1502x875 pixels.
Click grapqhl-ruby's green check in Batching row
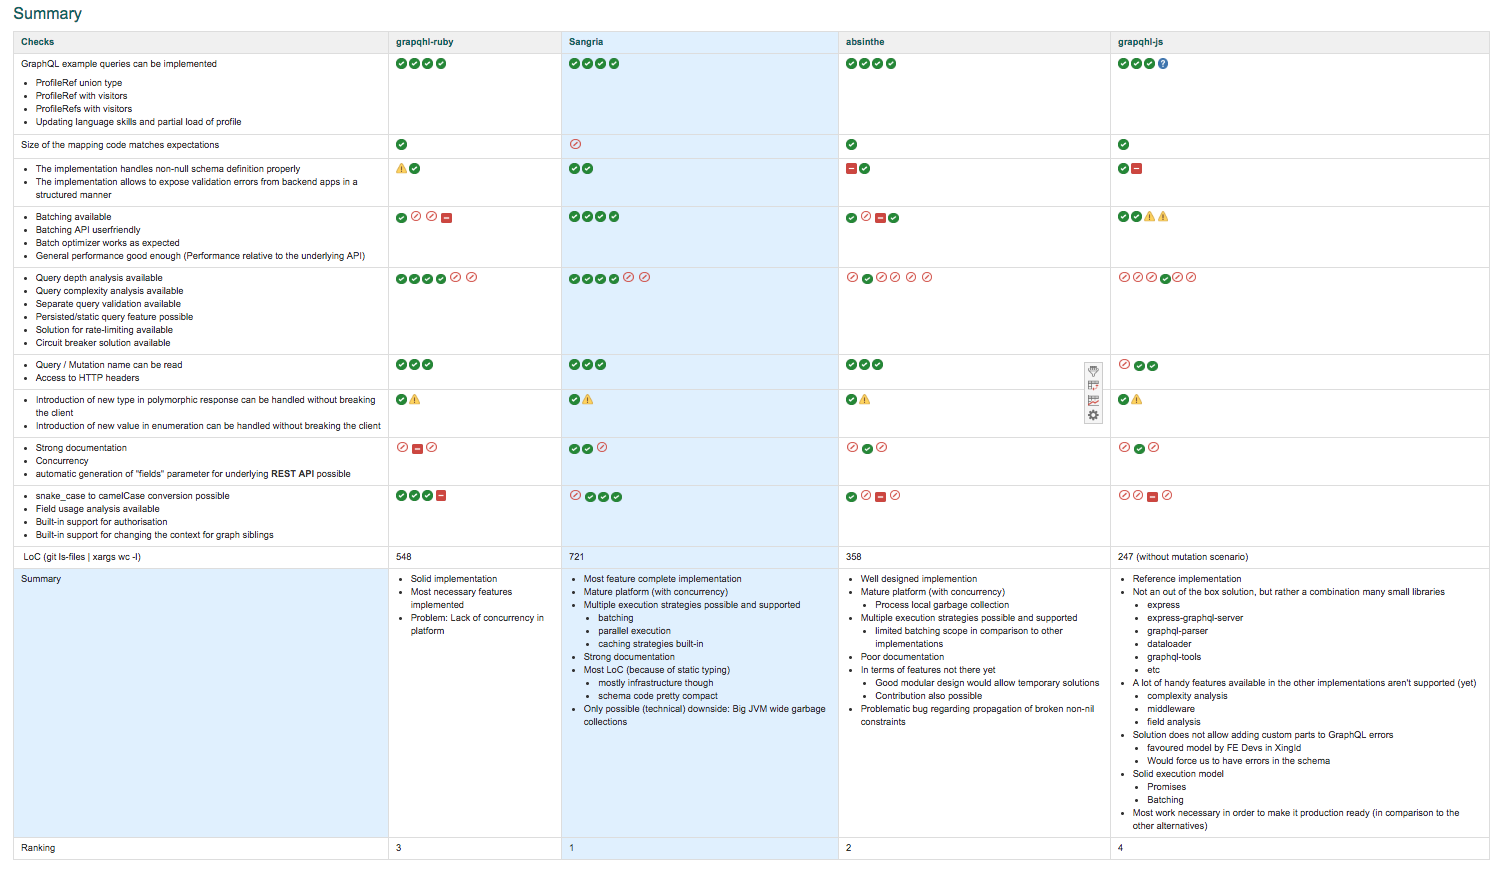[401, 217]
